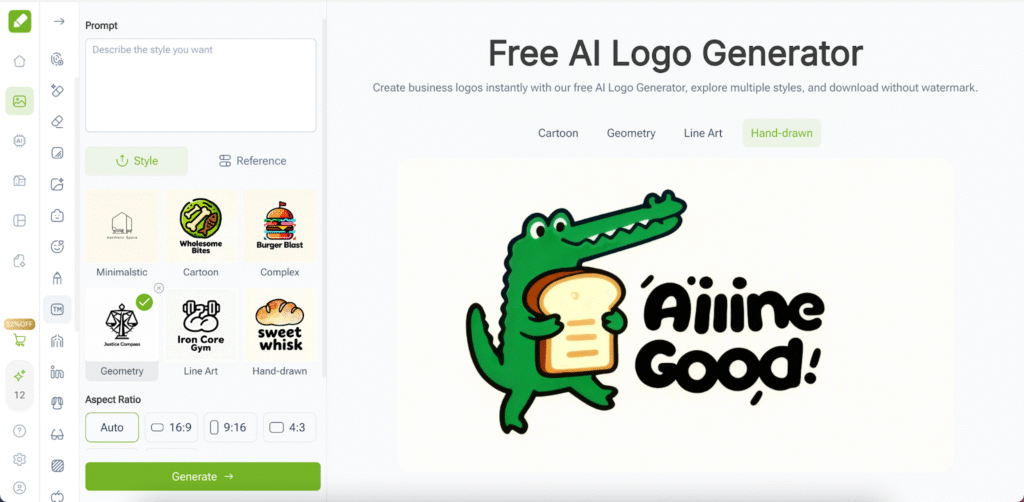
Task: Select the Burger Blast Complex style thumbnail
Action: [280, 227]
